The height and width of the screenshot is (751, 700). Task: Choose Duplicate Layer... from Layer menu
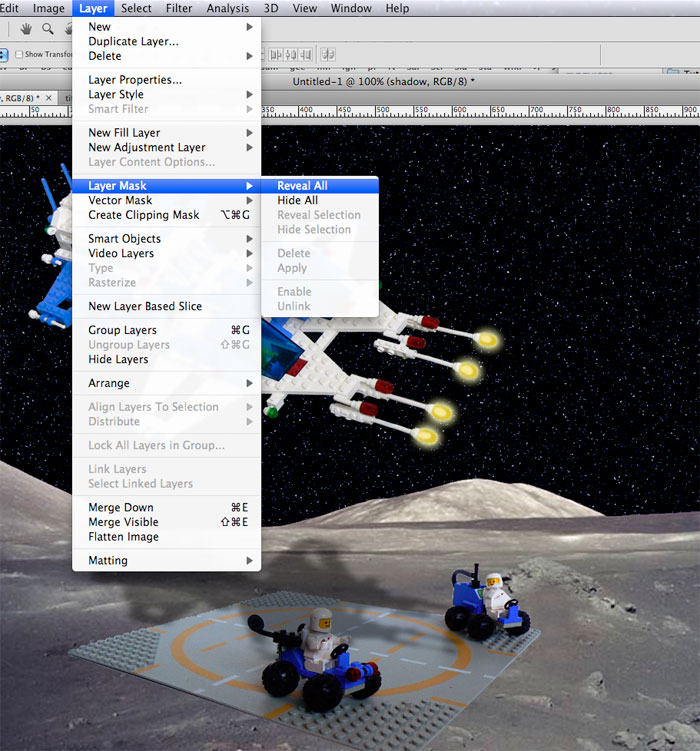click(x=166, y=41)
